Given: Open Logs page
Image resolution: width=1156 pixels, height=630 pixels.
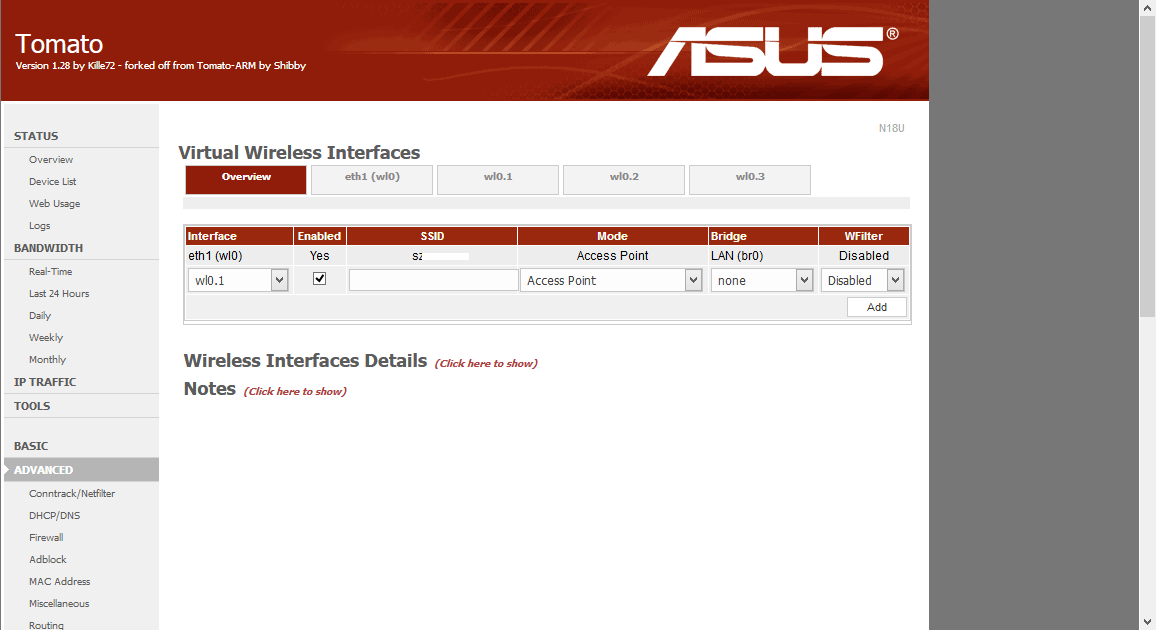Looking at the screenshot, I should (40, 226).
